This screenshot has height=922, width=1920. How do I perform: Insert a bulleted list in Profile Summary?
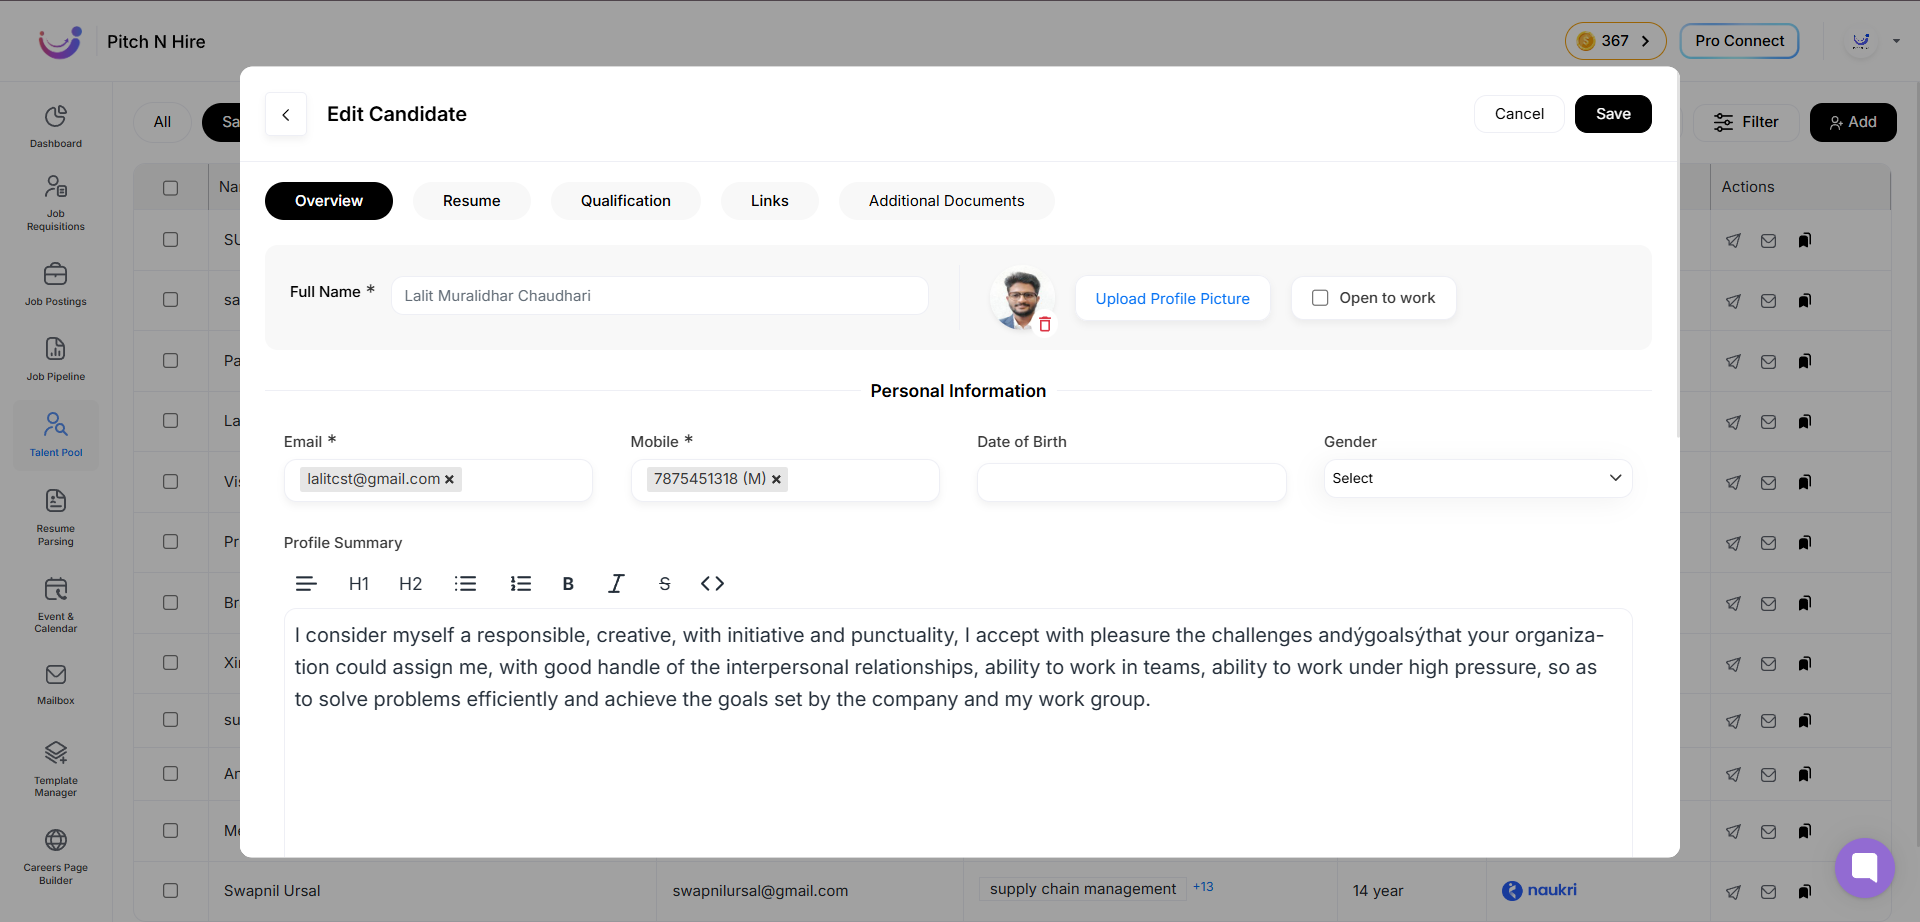point(466,584)
